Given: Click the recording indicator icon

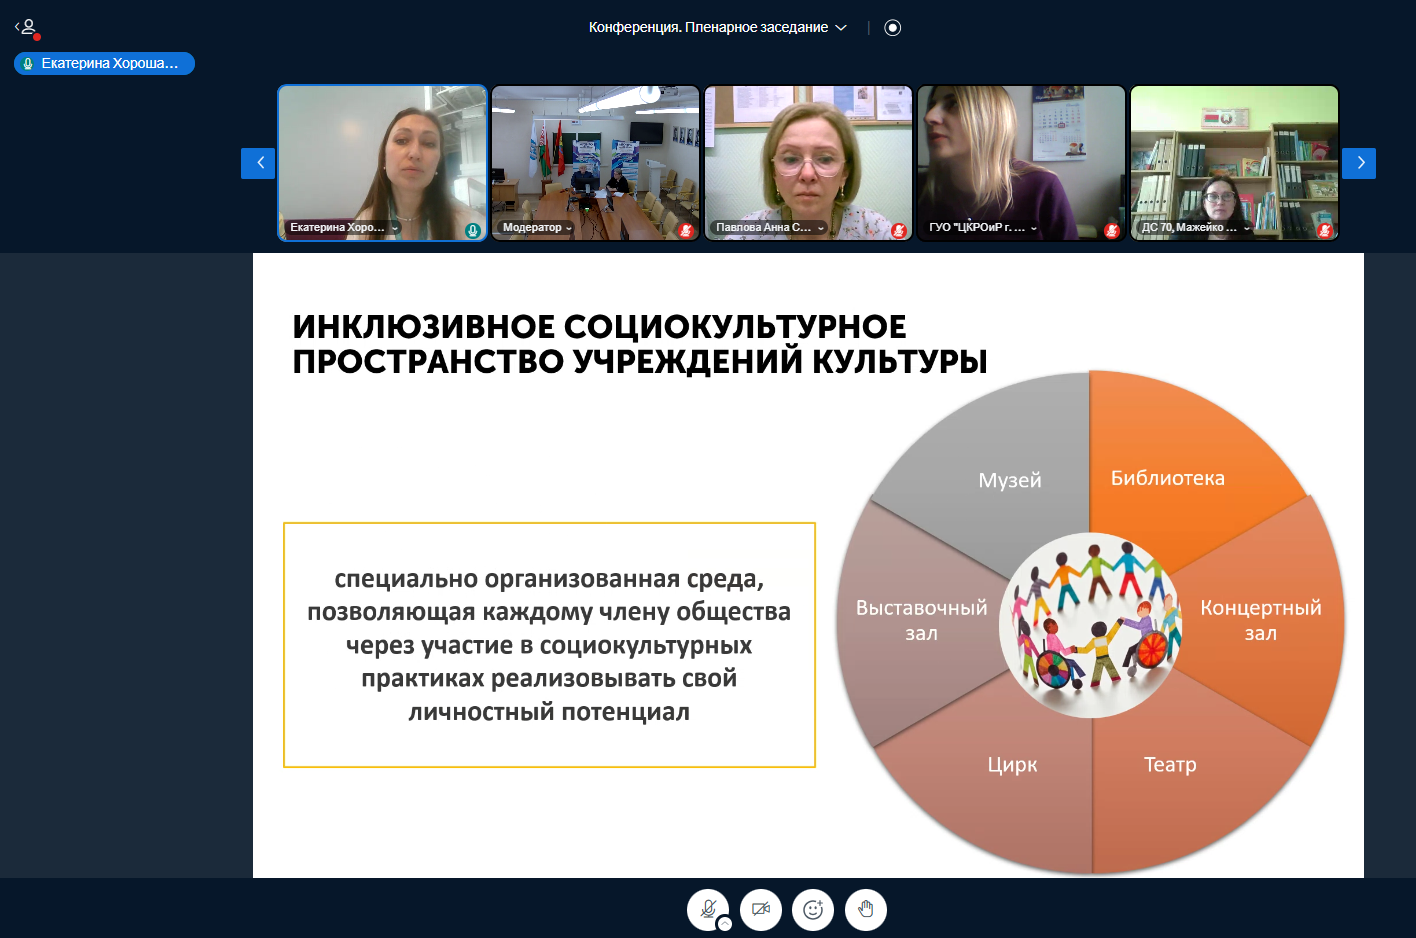Looking at the screenshot, I should point(893,28).
